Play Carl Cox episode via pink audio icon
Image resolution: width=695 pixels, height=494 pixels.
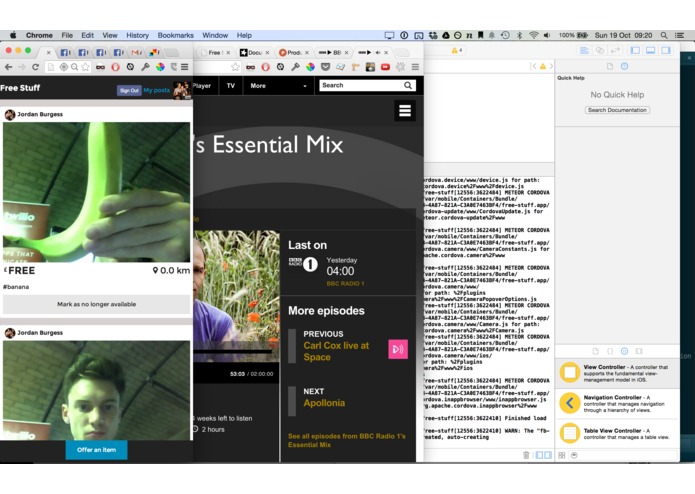(x=398, y=349)
